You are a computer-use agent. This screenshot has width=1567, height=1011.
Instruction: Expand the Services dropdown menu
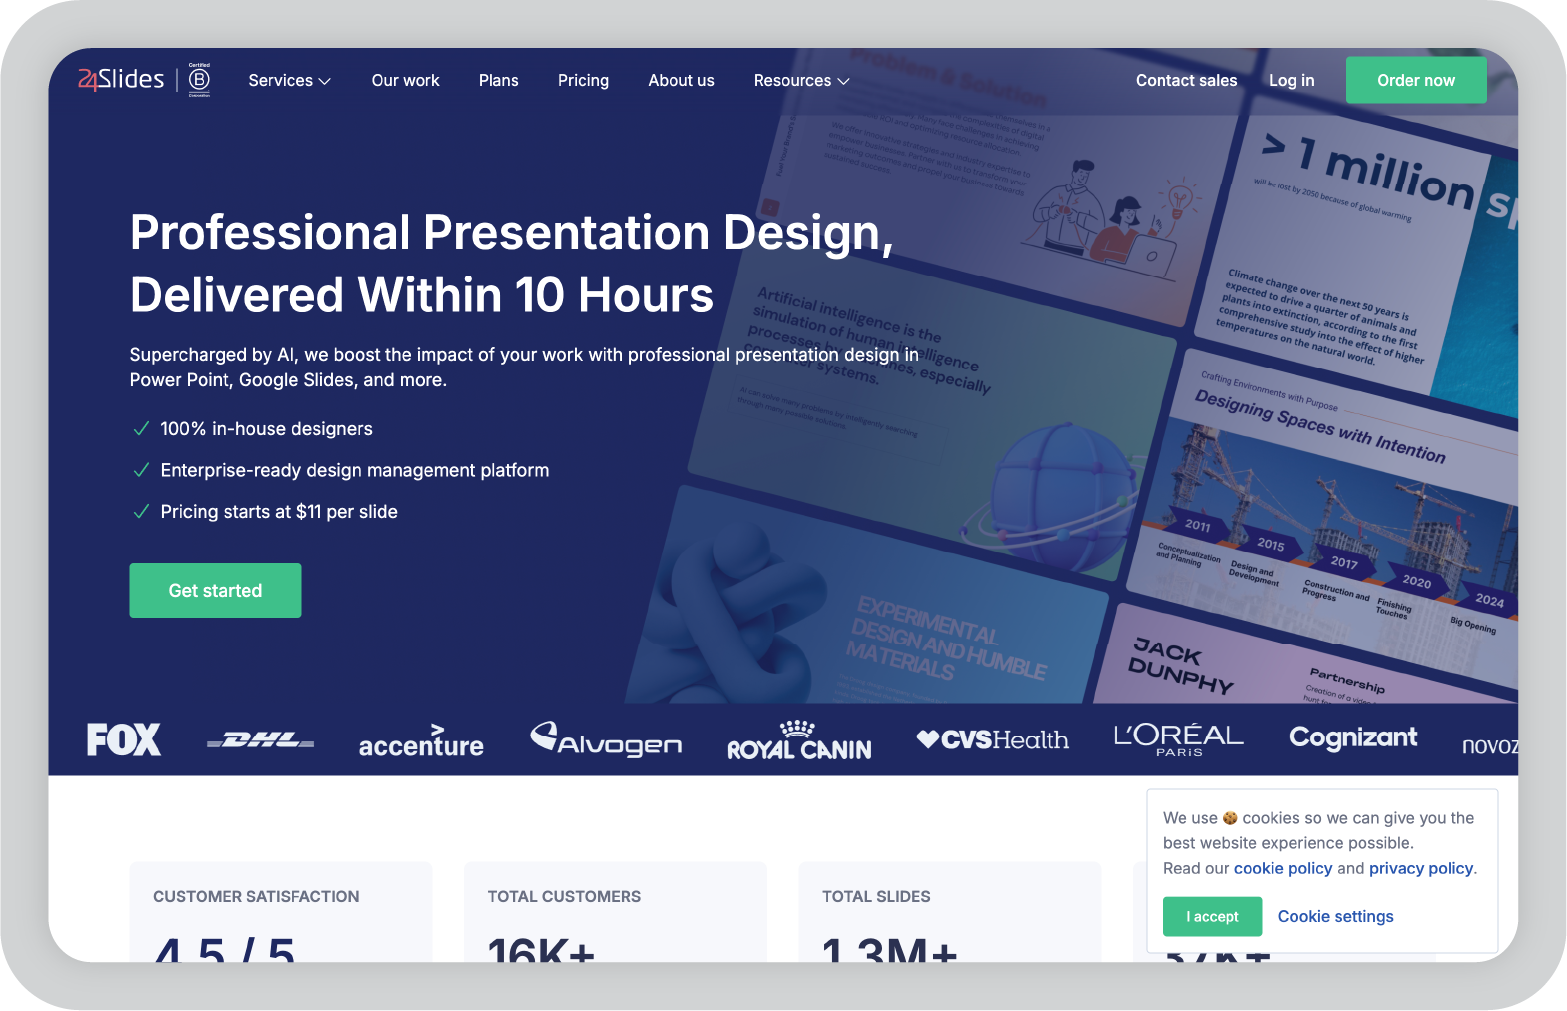pyautogui.click(x=290, y=80)
